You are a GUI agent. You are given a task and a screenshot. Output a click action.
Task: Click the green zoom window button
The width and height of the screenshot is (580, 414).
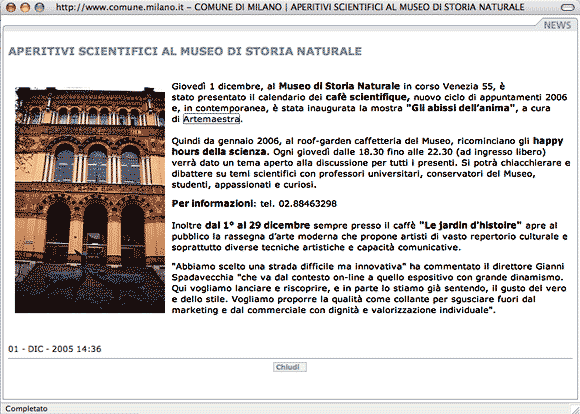[x=39, y=7]
